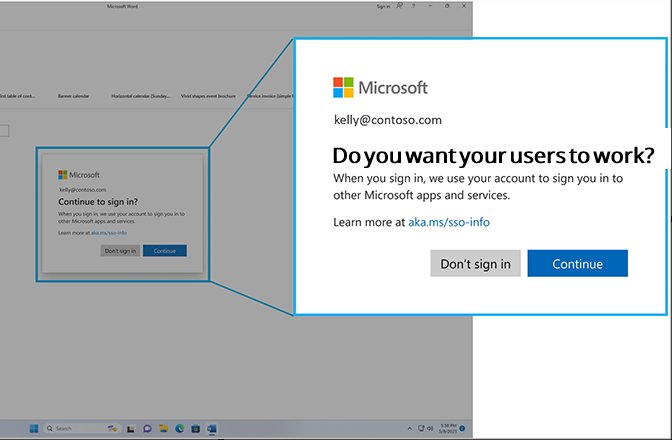This screenshot has height=440, width=672.
Task: Click kelly@contoso.com in the enlarged callout
Action: click(387, 120)
